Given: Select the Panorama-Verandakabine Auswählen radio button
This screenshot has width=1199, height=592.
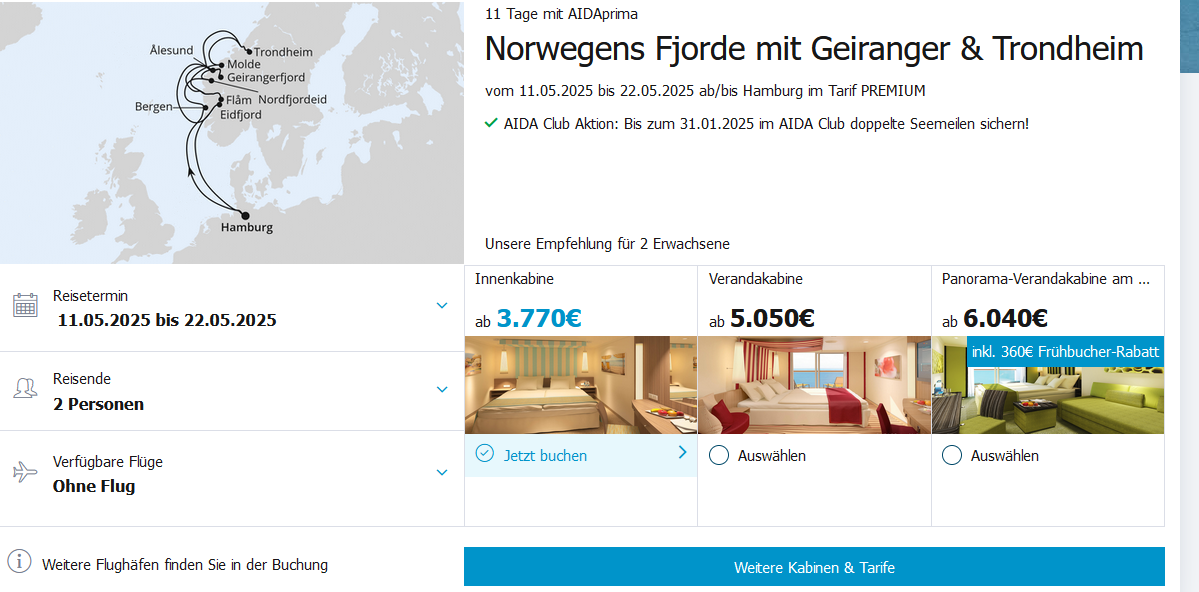Looking at the screenshot, I should click(952, 456).
